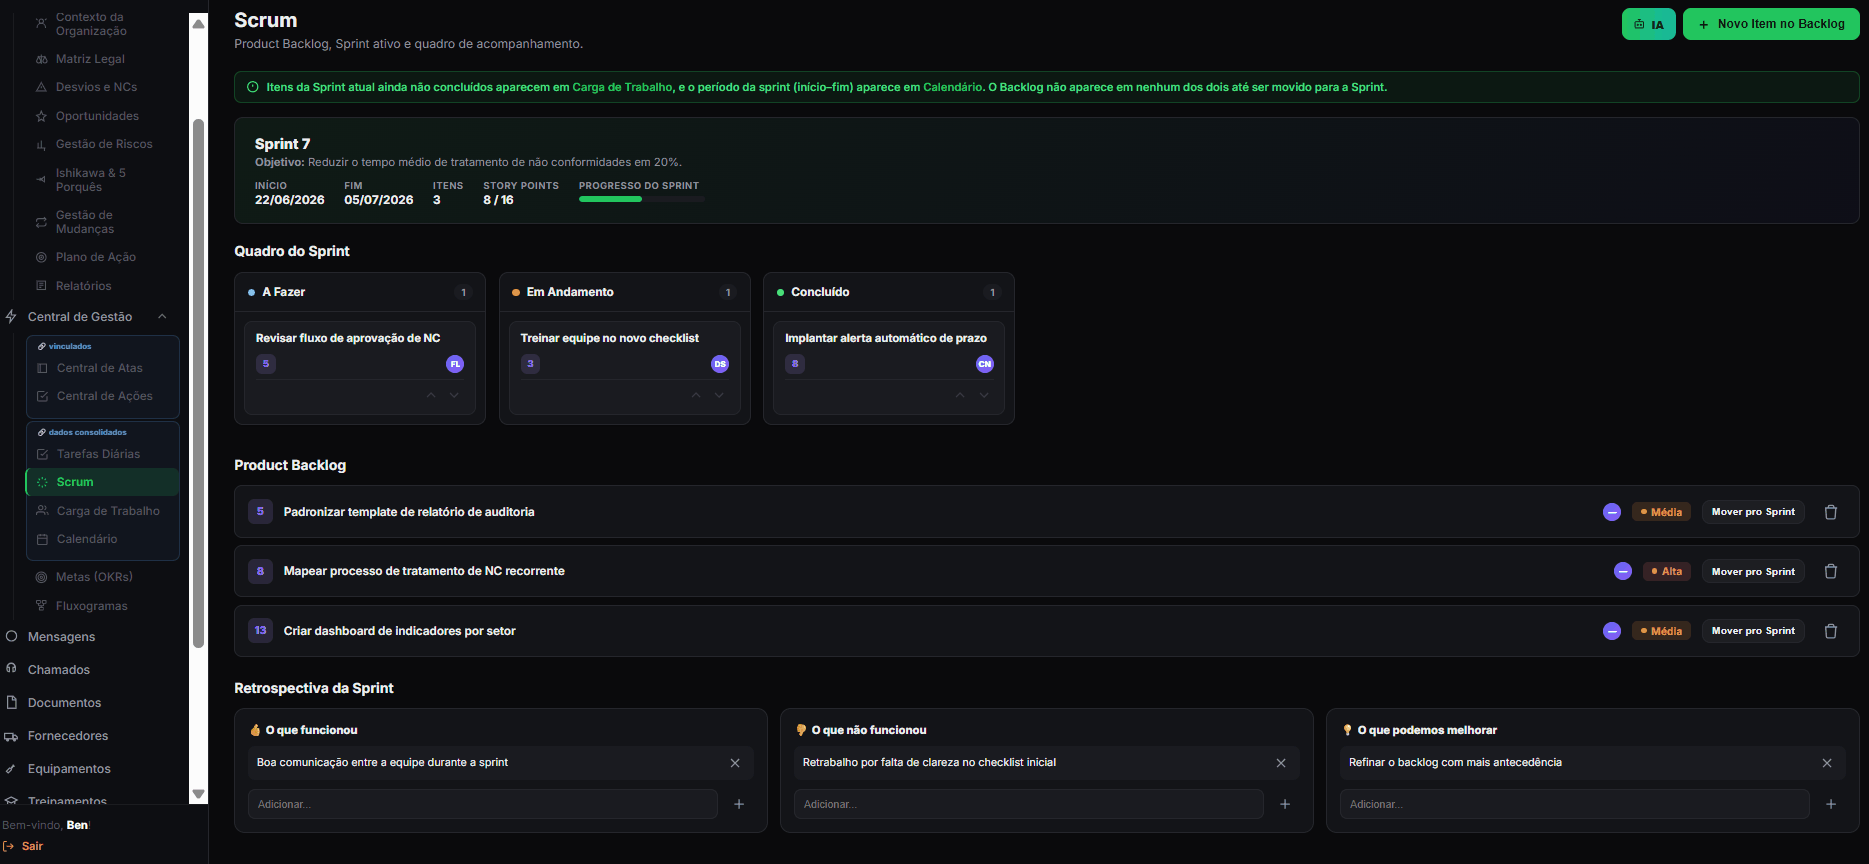
Task: Add a note under O que funcionou
Action: point(739,804)
